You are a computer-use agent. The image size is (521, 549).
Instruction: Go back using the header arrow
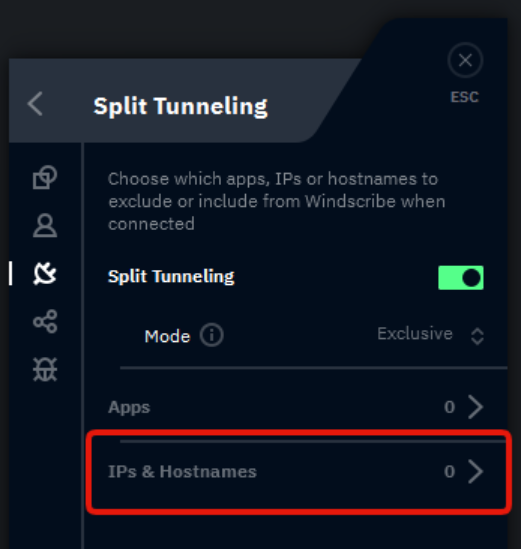[35, 104]
